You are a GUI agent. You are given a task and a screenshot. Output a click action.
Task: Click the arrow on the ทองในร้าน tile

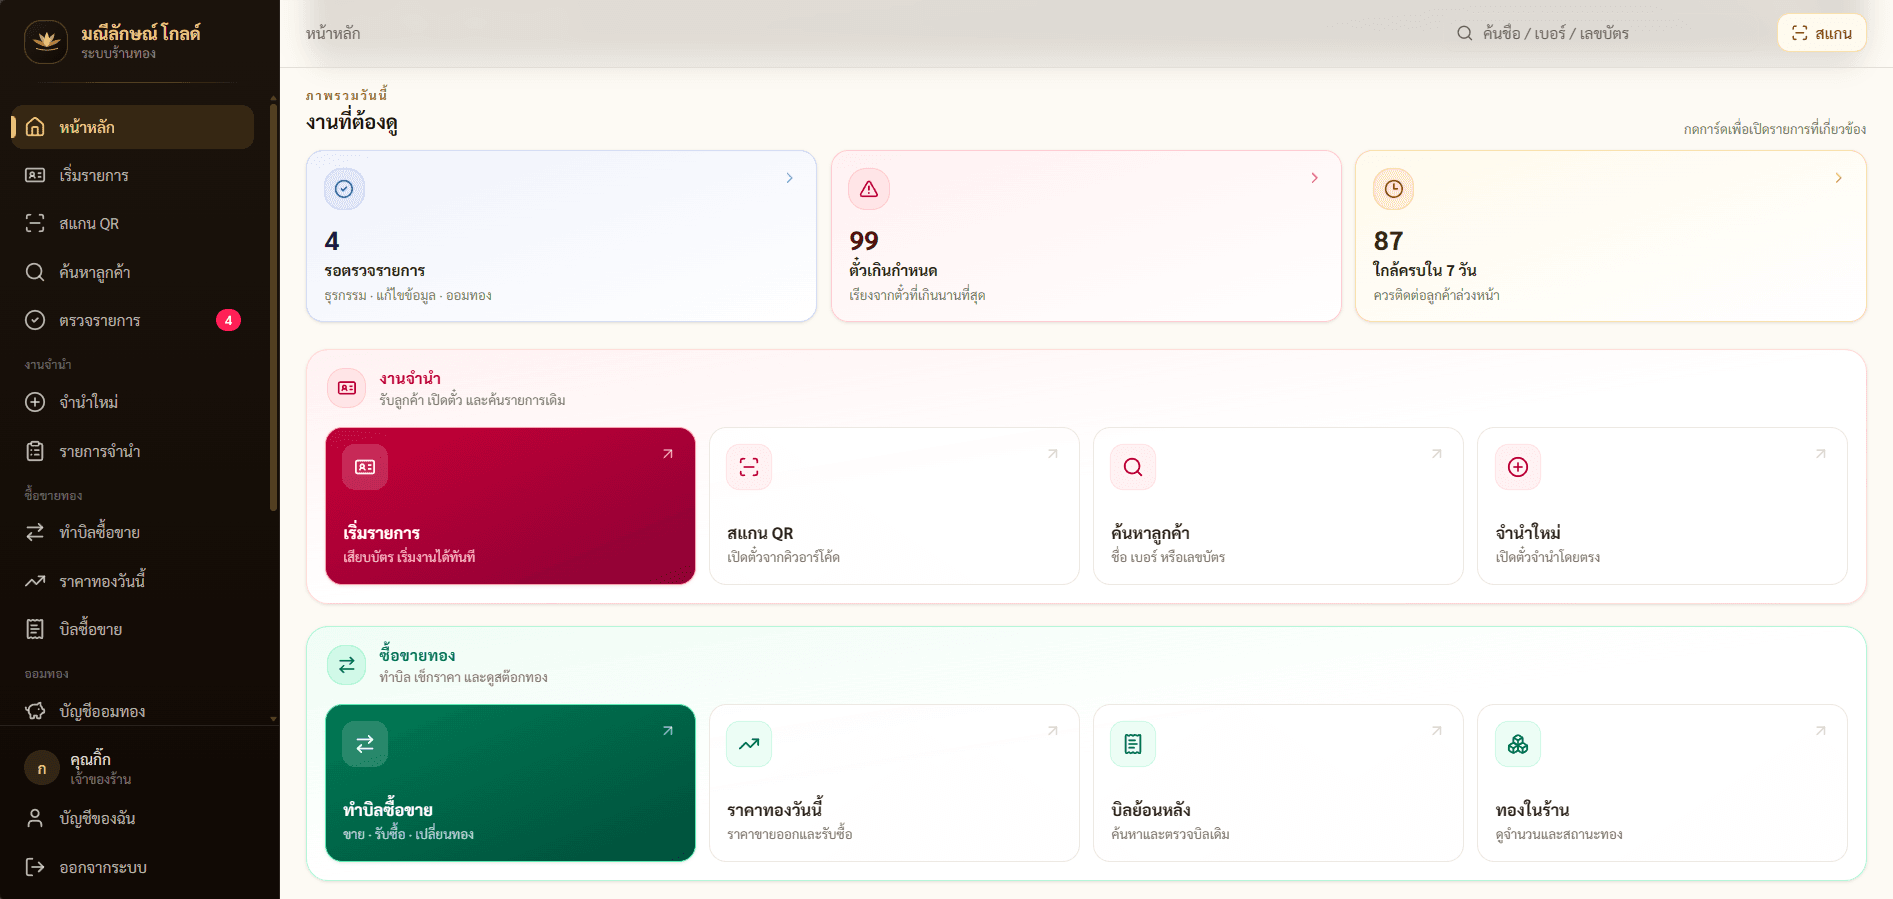click(x=1821, y=731)
